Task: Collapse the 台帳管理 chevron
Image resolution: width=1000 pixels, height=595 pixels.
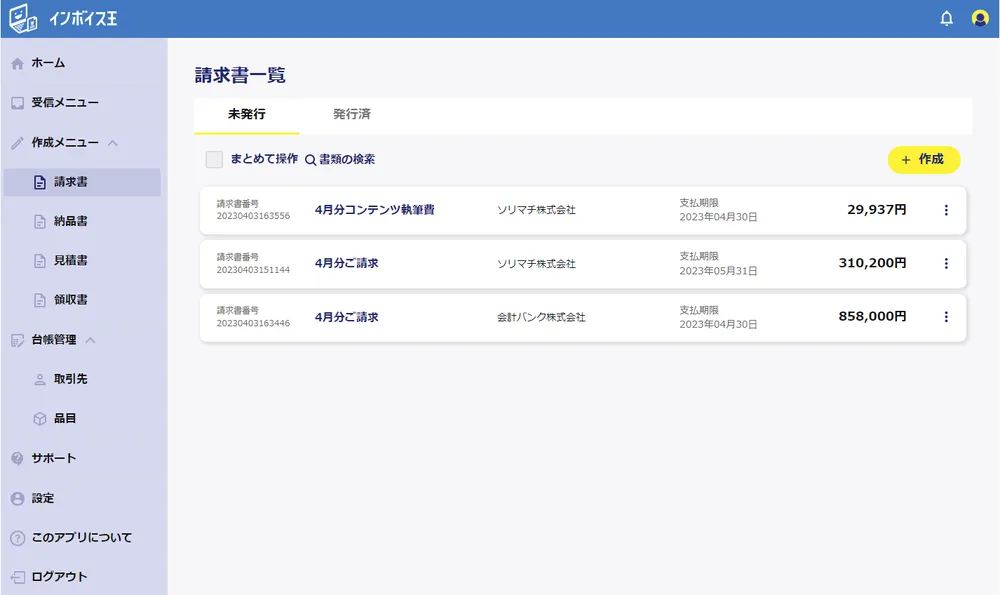Action: click(x=91, y=340)
